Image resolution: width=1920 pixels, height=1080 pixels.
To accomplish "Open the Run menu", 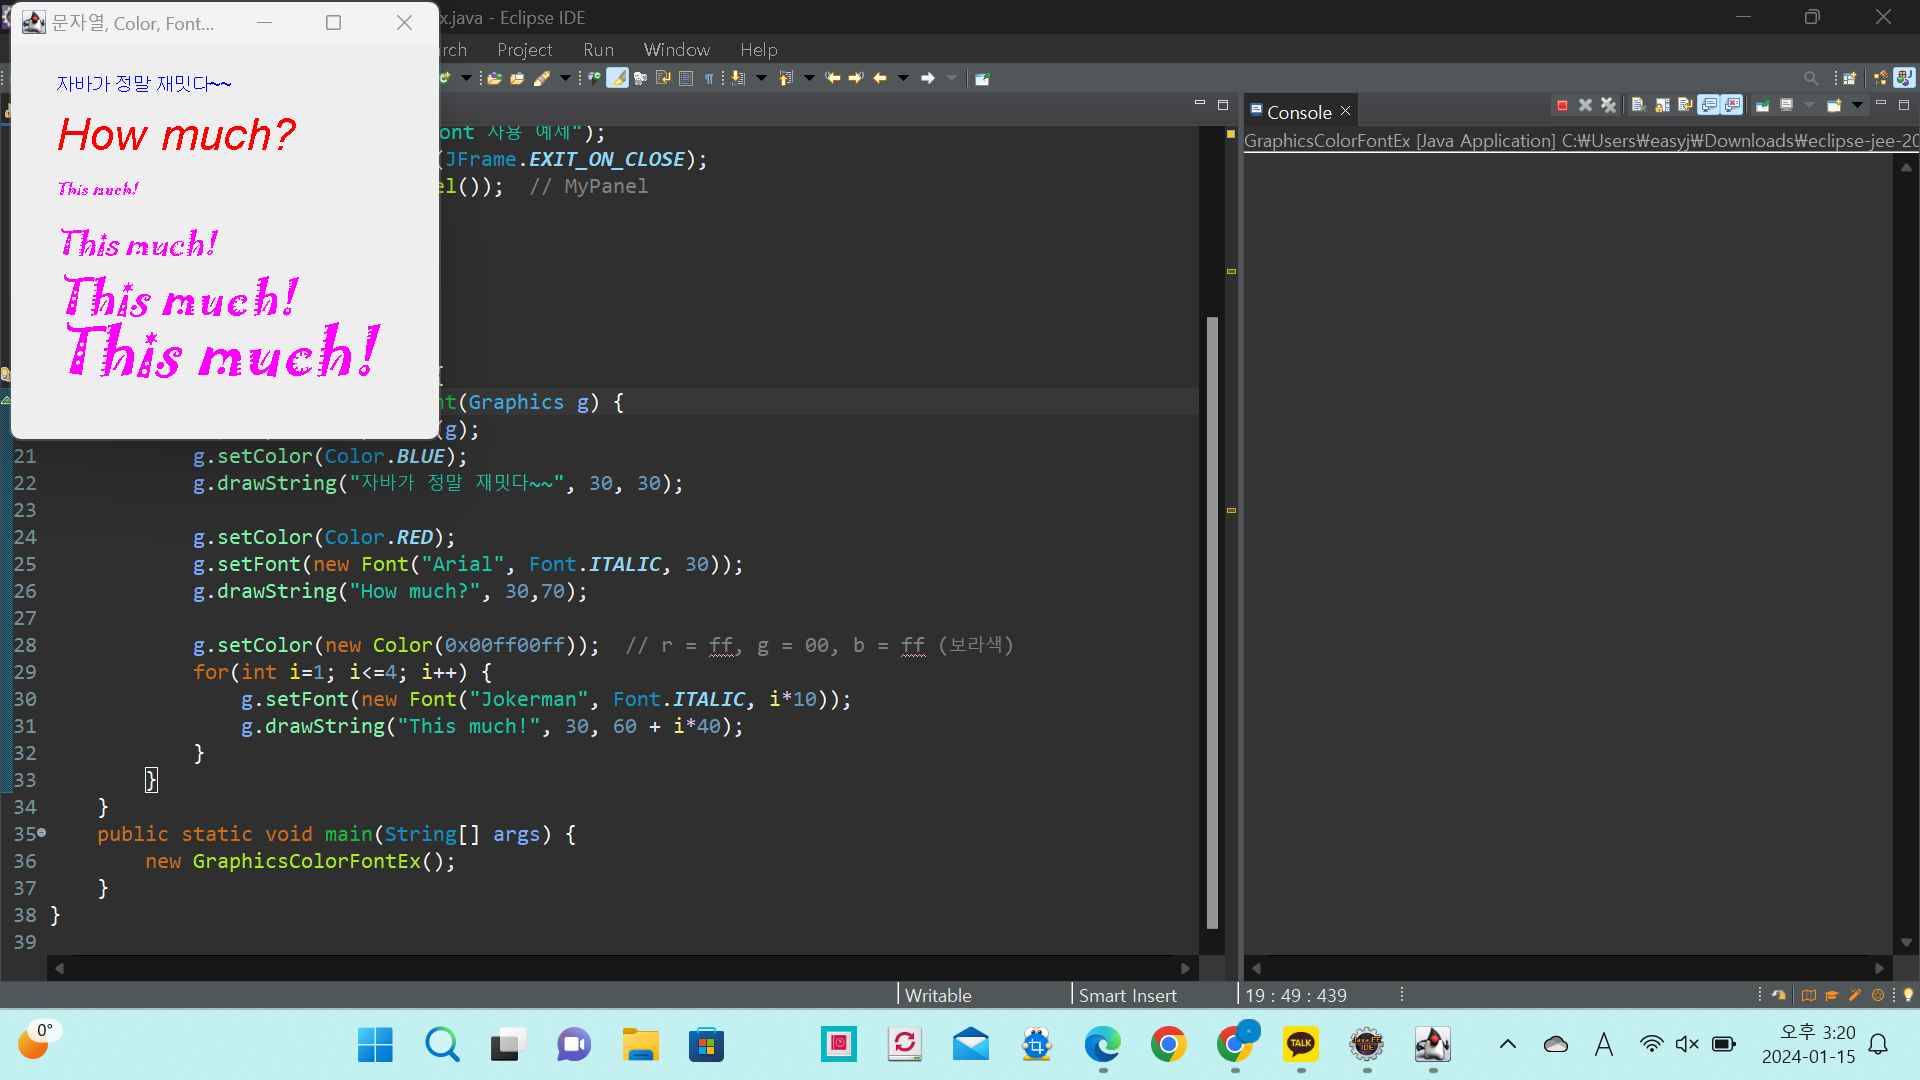I will click(x=598, y=49).
